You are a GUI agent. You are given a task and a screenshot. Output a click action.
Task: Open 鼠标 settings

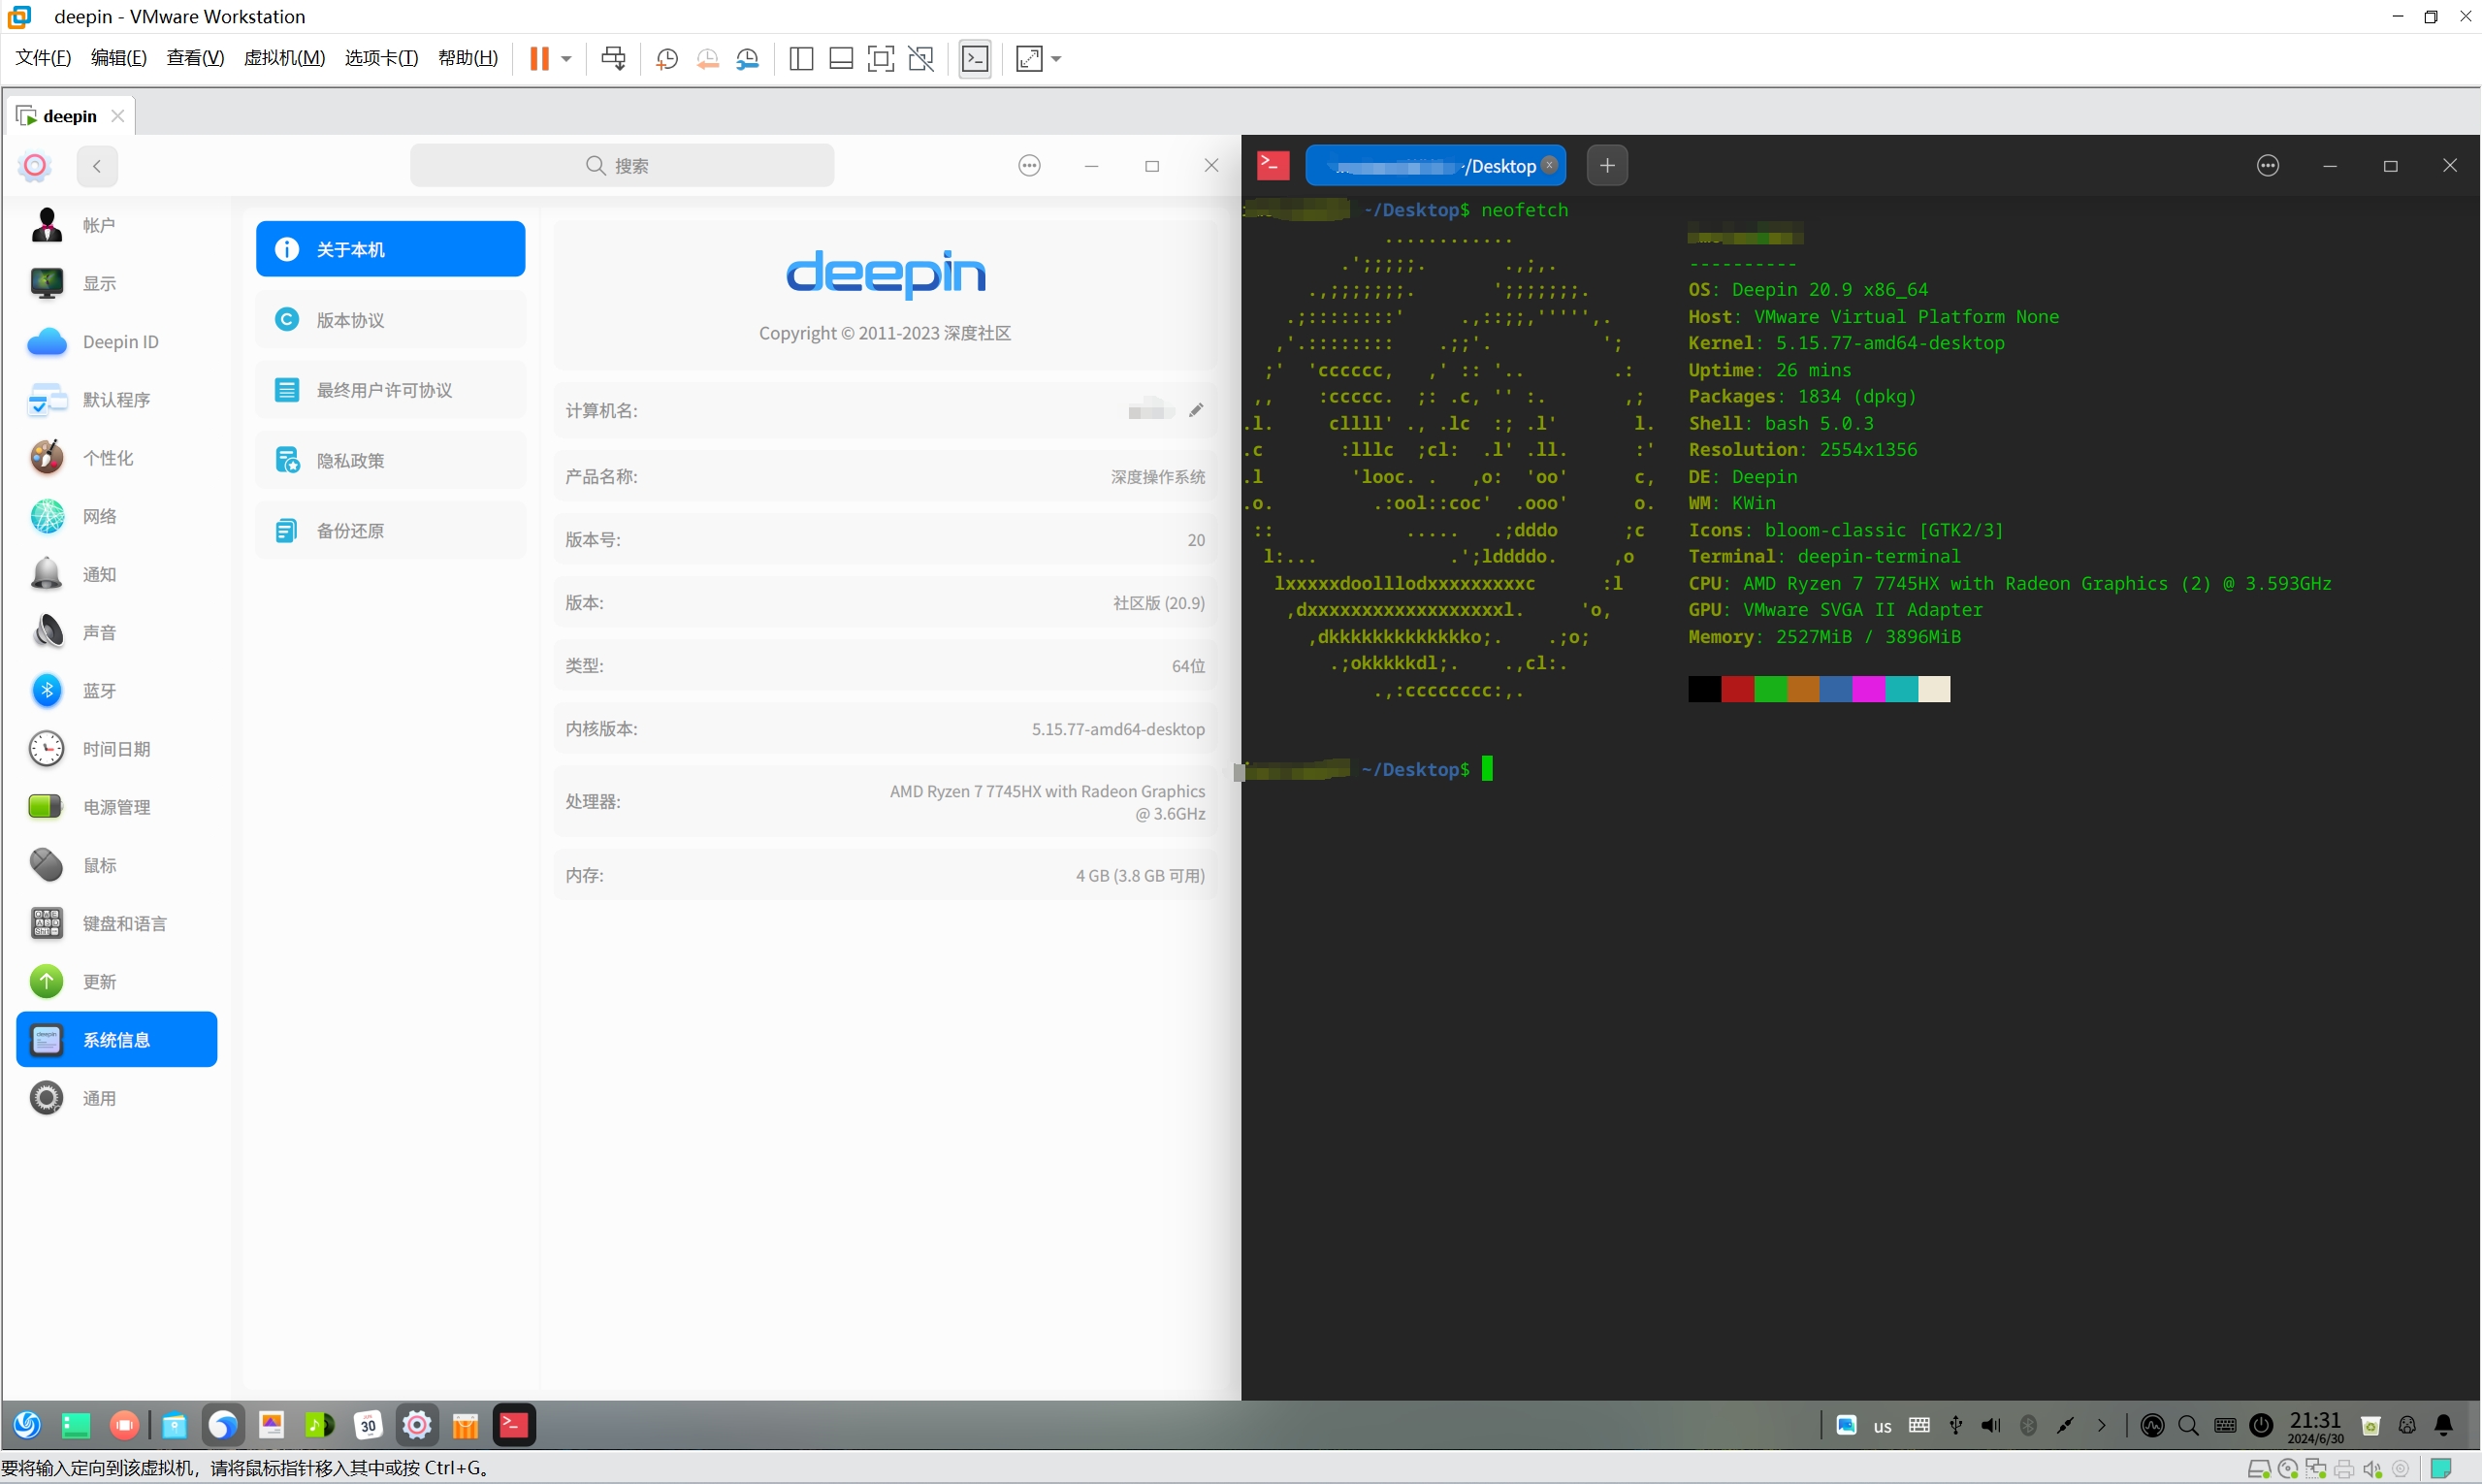117,865
